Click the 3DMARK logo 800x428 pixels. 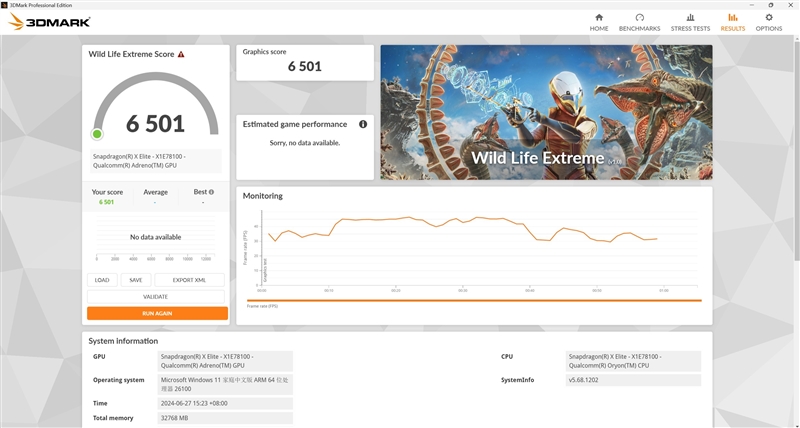coord(49,22)
